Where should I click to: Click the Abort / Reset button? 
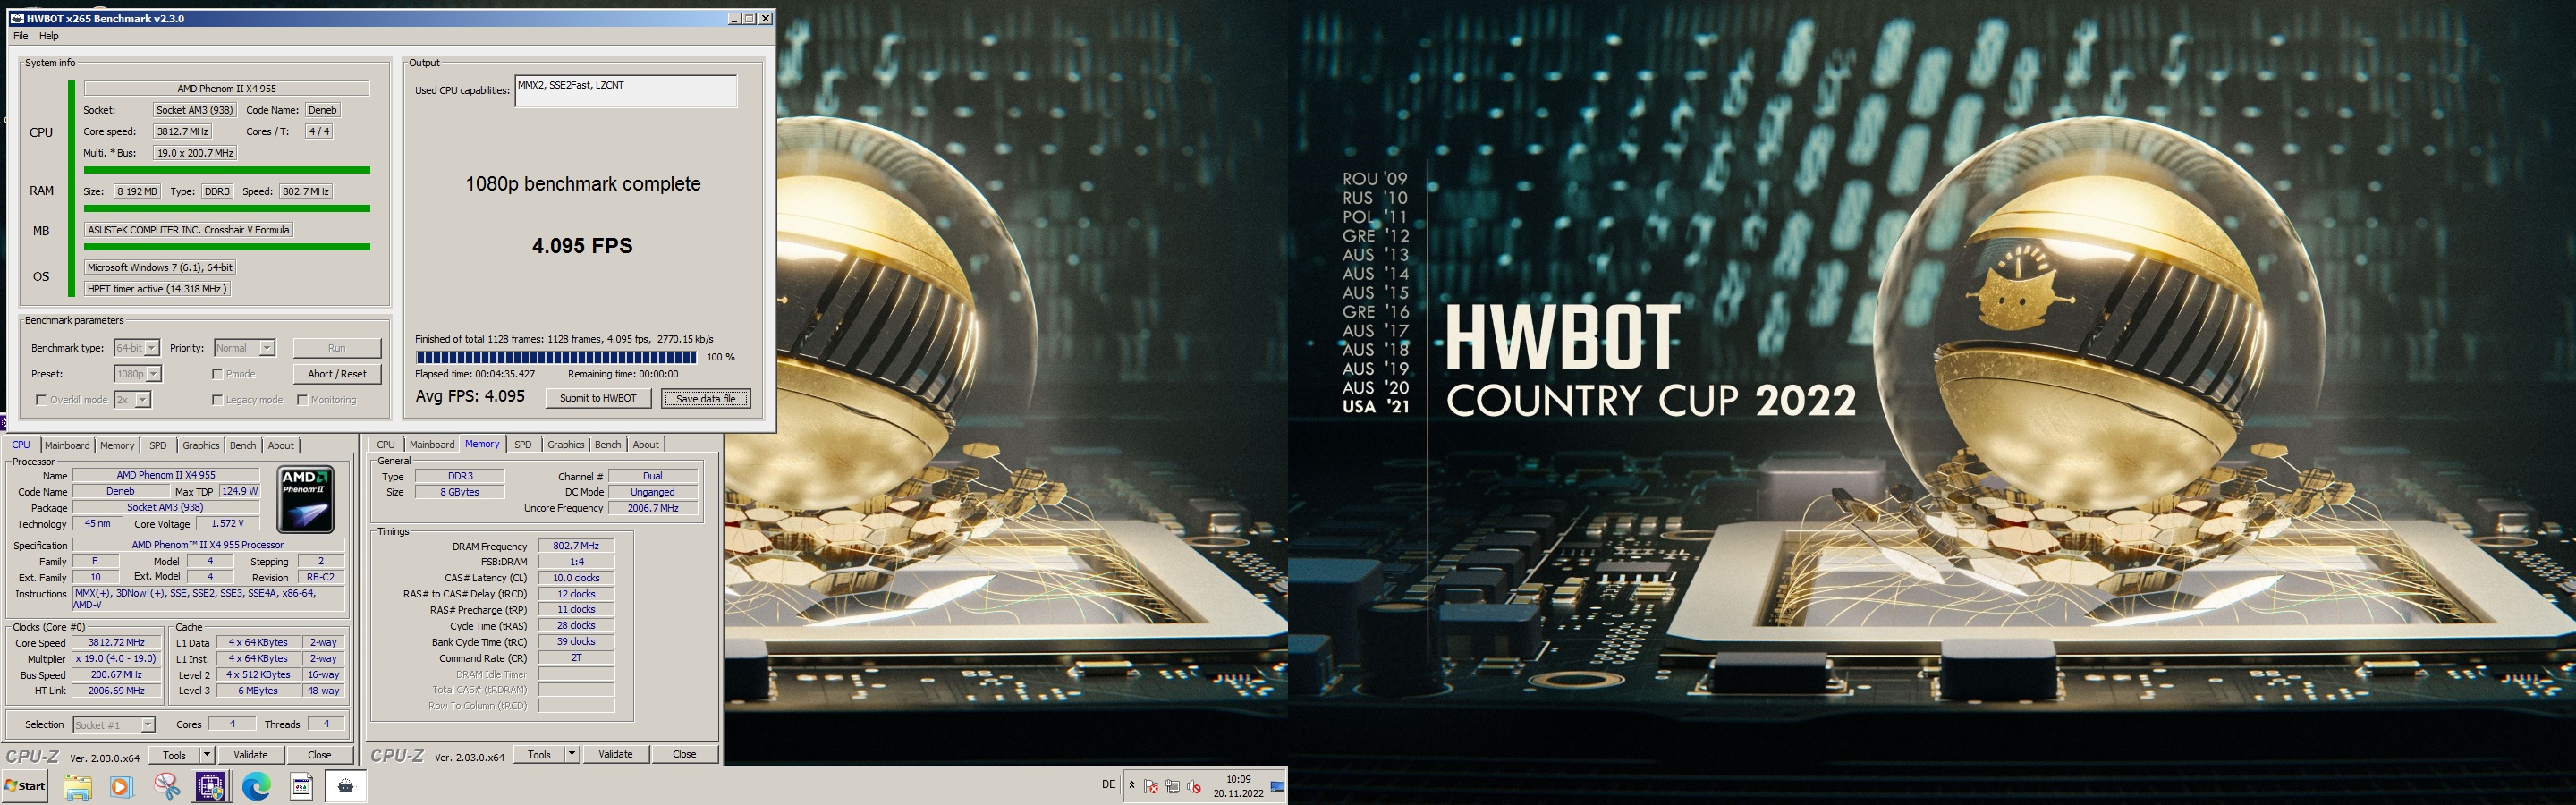tap(337, 374)
